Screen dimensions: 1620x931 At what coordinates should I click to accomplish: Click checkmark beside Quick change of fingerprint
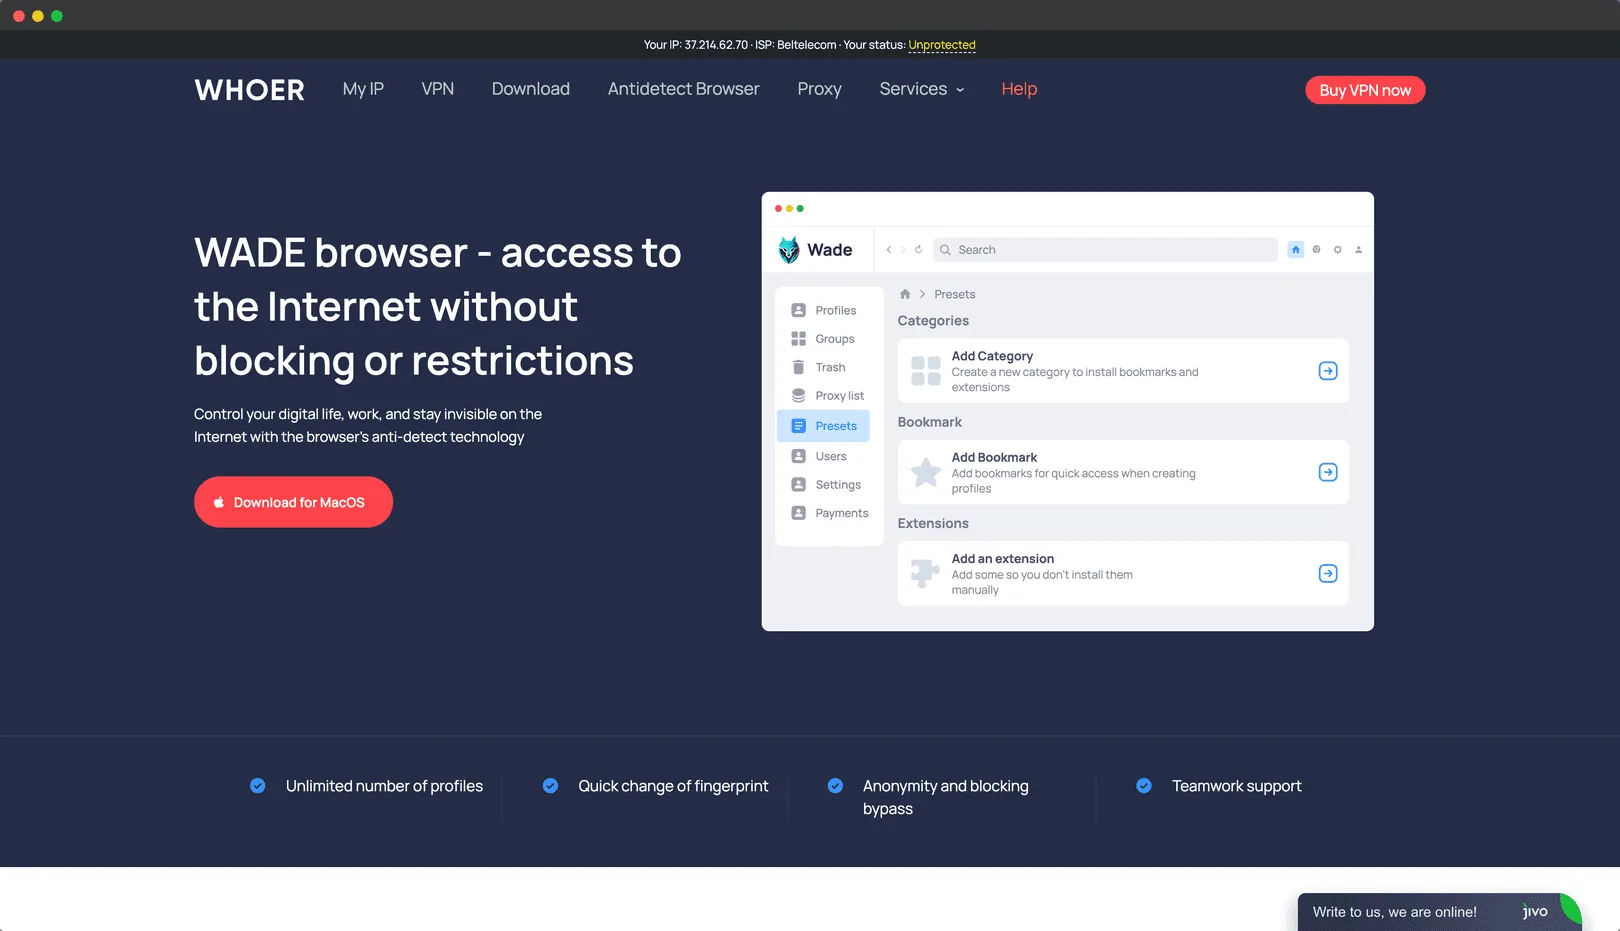click(x=550, y=786)
